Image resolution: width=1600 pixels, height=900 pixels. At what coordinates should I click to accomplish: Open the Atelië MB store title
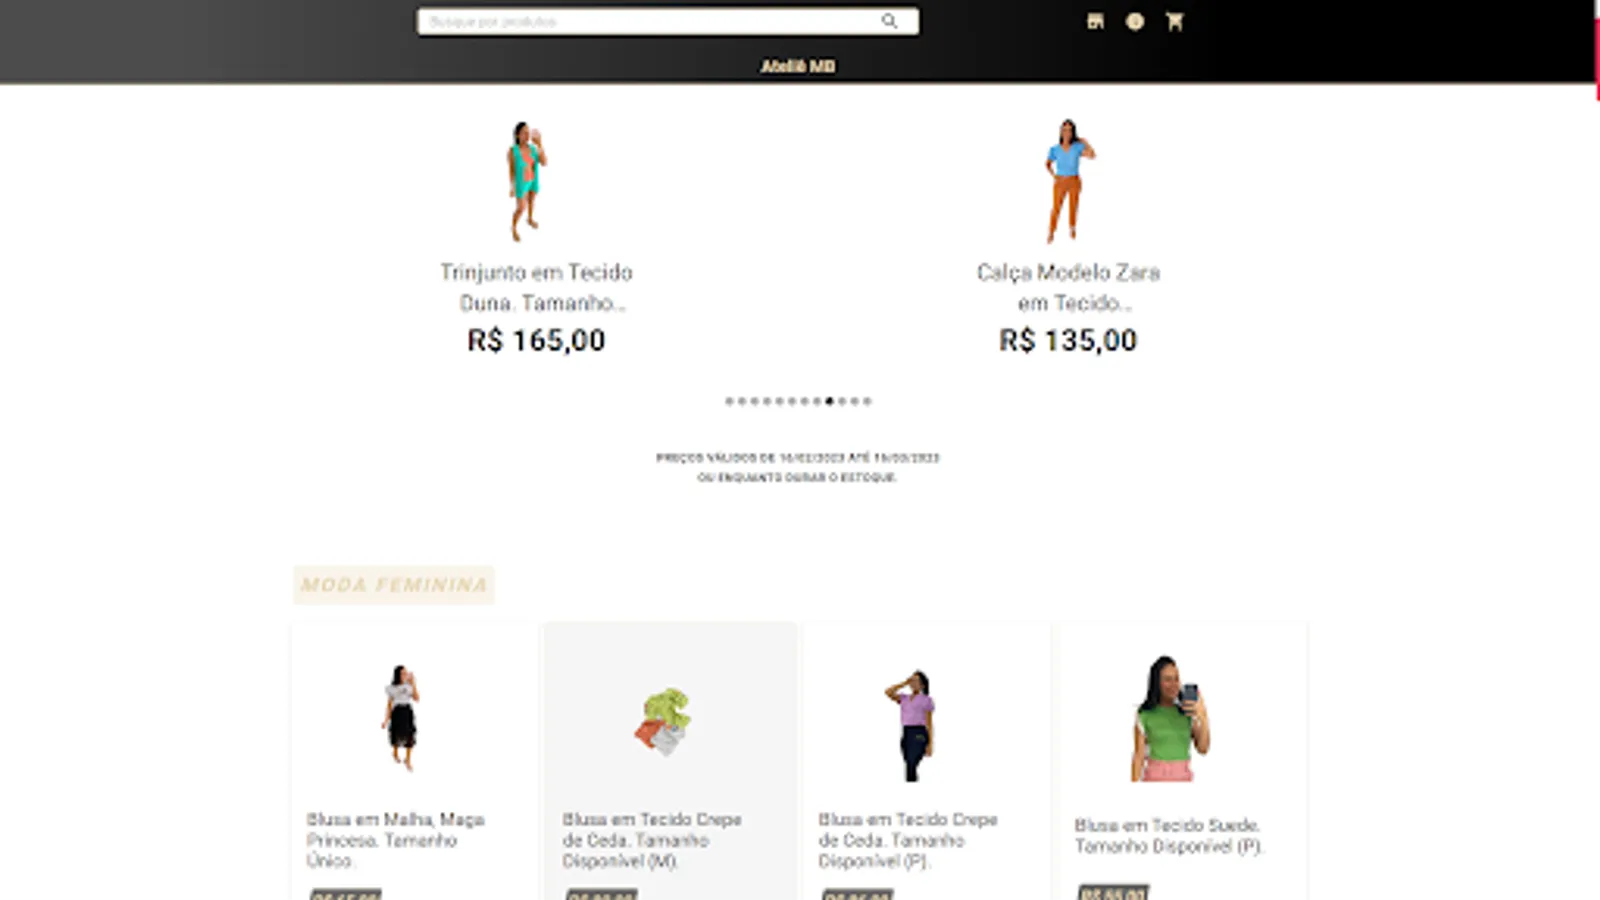798,66
